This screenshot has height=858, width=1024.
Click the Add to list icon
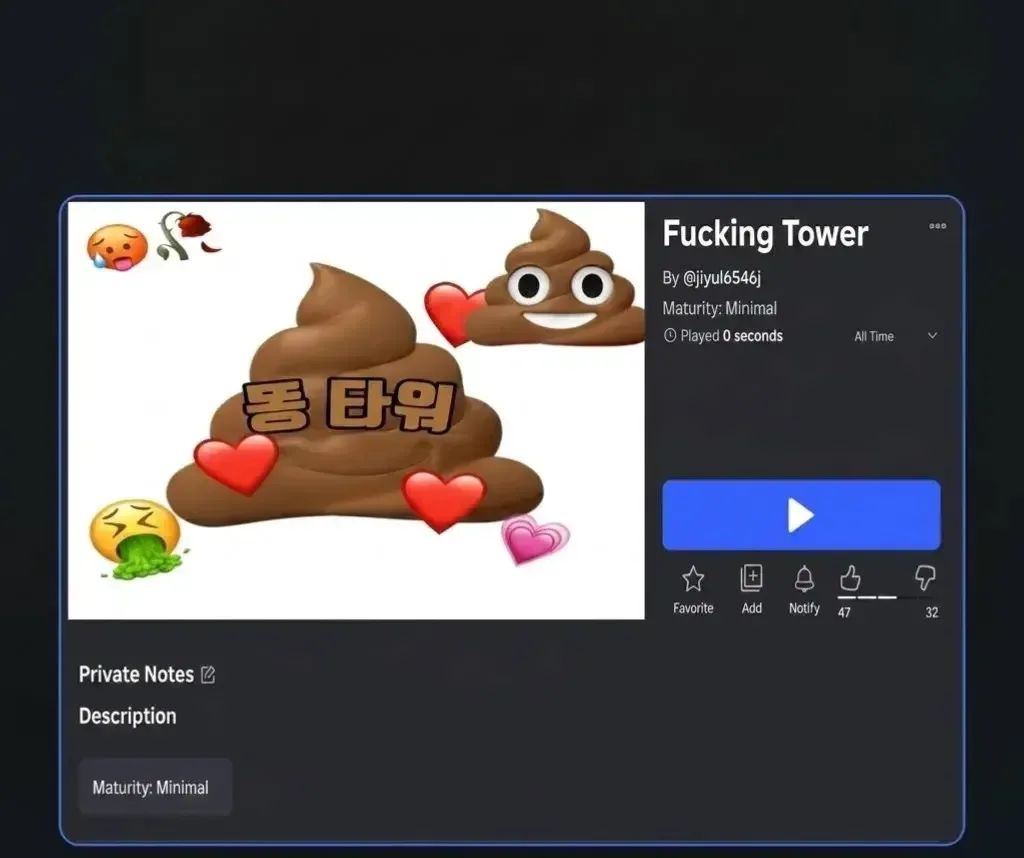pyautogui.click(x=751, y=579)
